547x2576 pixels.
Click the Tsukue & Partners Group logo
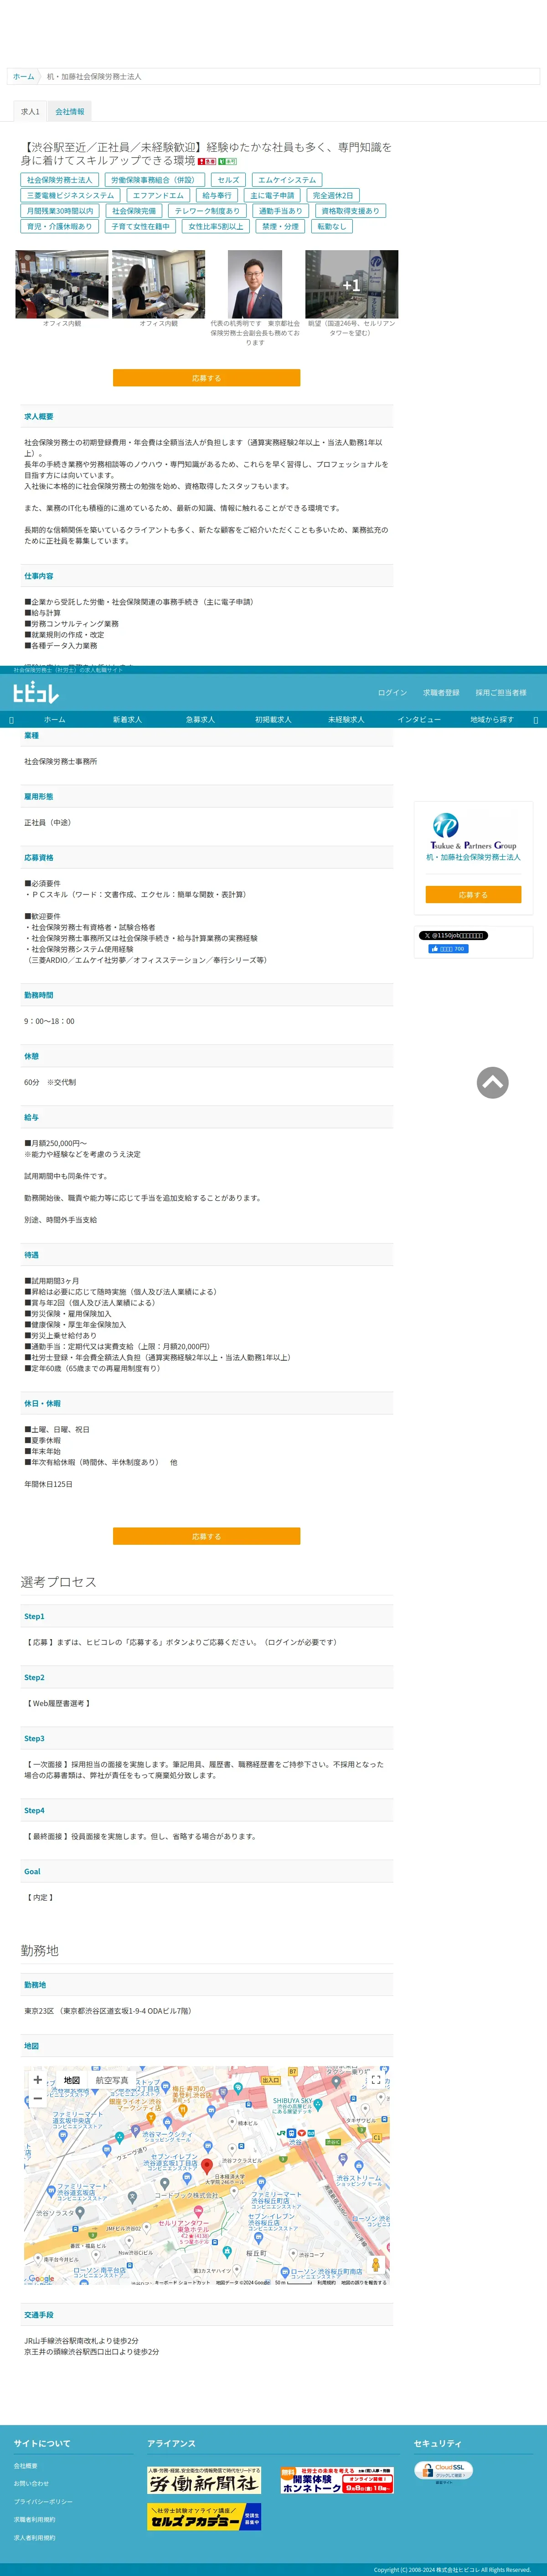473,831
